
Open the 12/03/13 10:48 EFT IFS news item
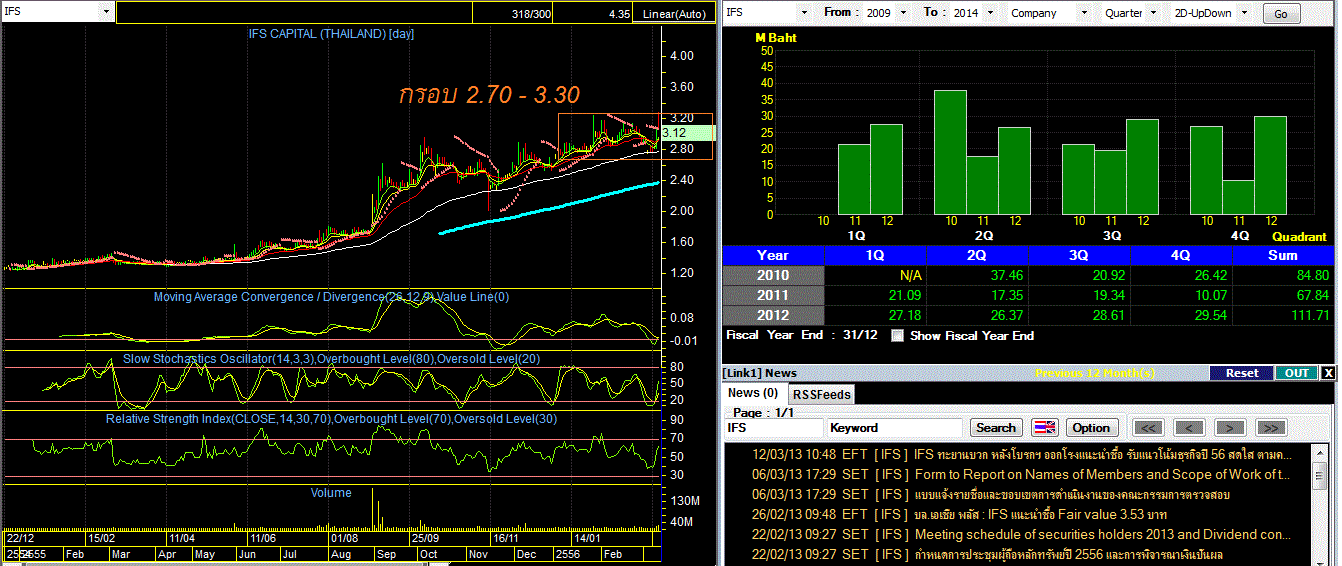click(1020, 455)
